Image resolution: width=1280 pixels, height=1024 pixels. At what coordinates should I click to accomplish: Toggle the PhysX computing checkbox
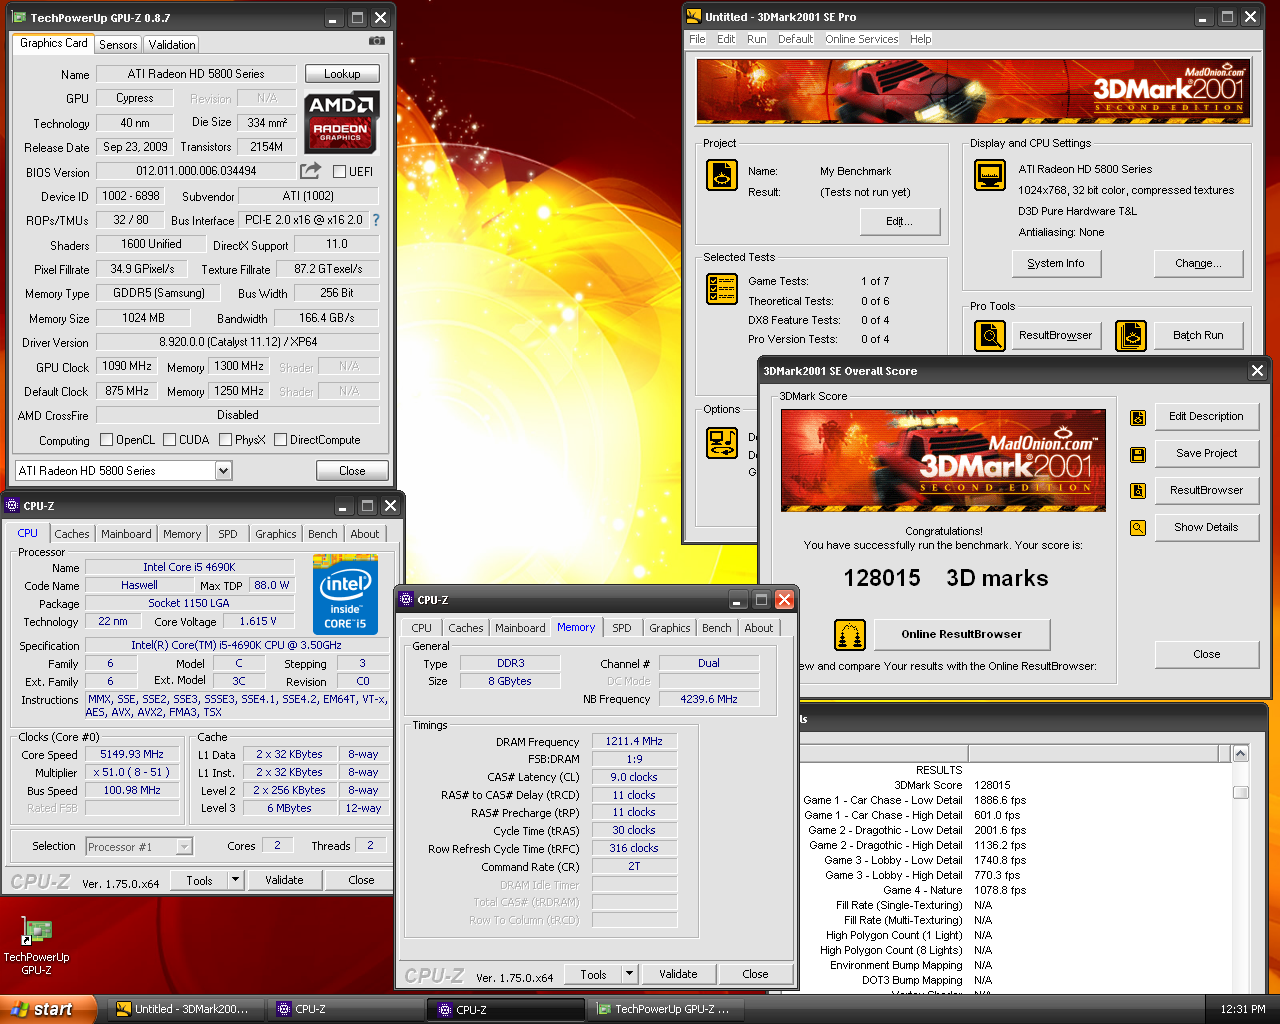click(225, 439)
